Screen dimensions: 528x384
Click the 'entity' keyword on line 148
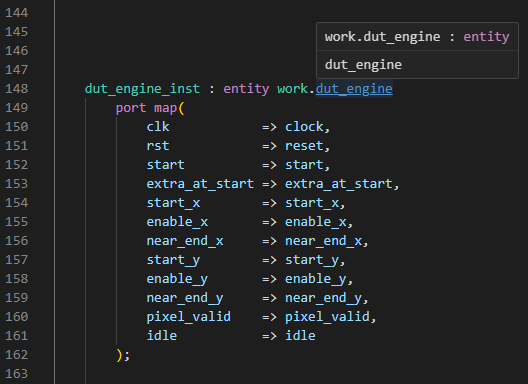(246, 89)
